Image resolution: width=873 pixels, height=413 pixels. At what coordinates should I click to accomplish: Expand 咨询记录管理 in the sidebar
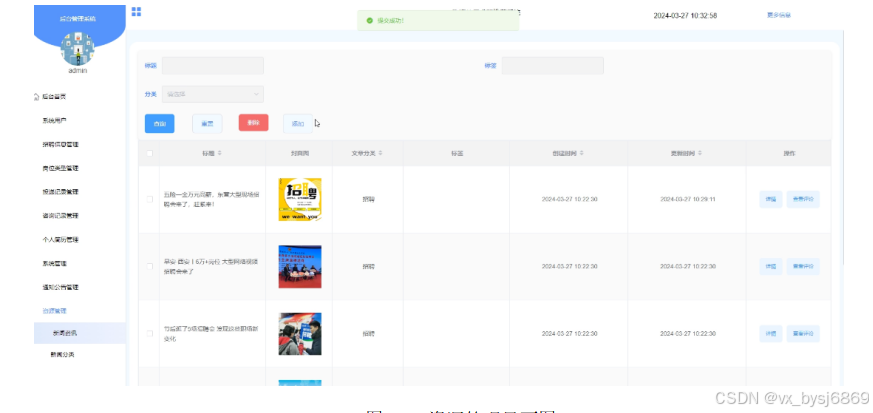coord(61,215)
